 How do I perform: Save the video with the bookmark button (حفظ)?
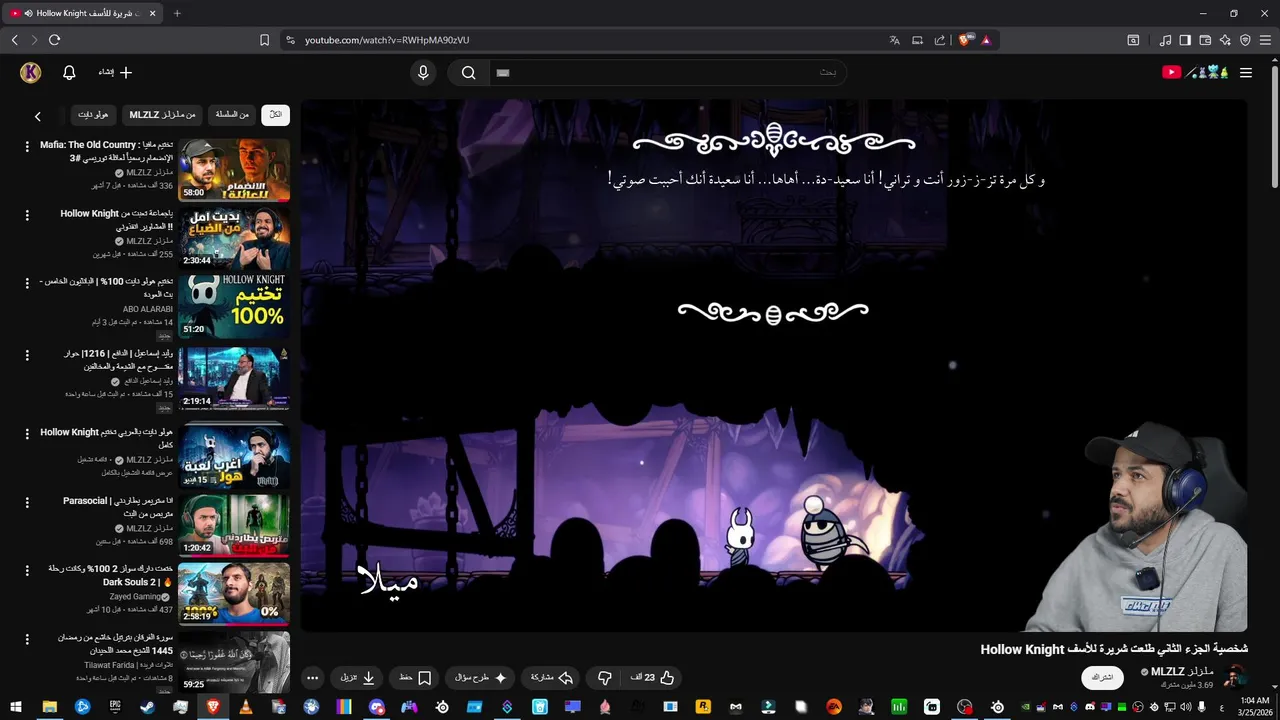[x=415, y=678]
